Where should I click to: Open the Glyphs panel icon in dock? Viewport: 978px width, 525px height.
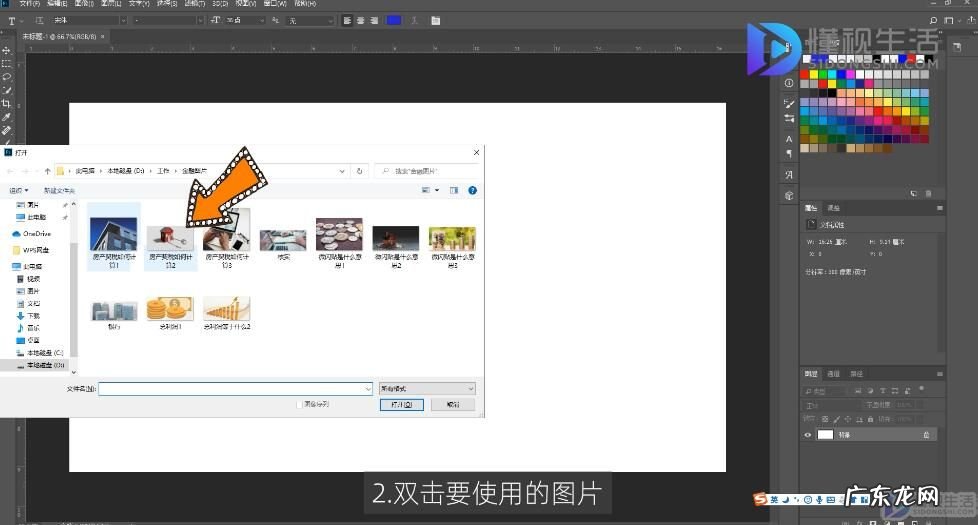point(789,175)
